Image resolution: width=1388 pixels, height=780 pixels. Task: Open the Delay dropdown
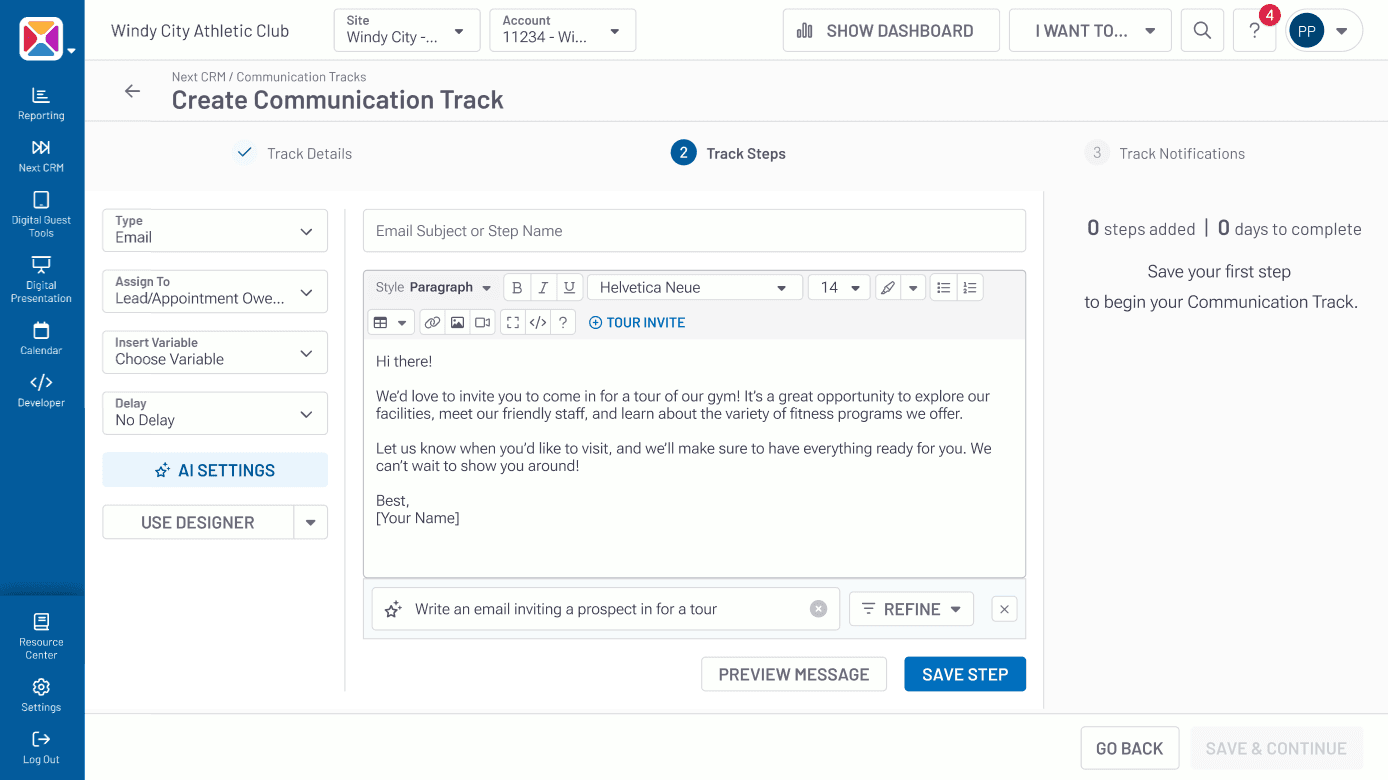[214, 413]
